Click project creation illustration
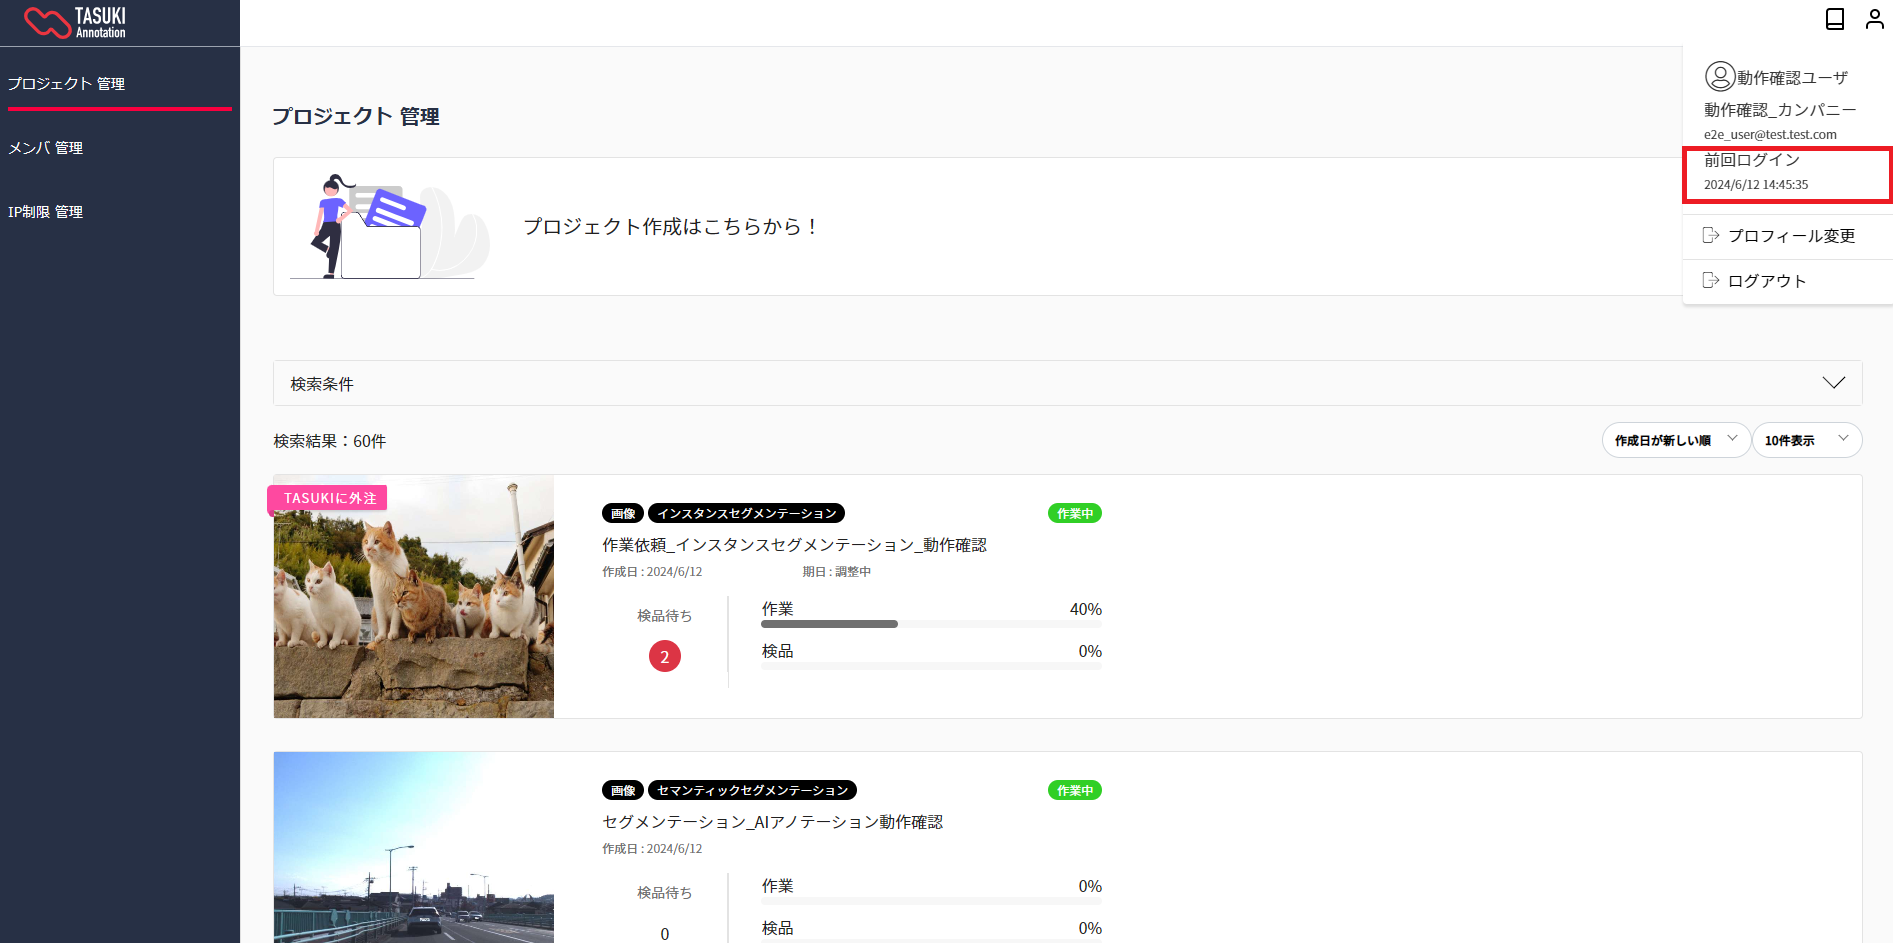Viewport: 1893px width, 943px height. pos(390,227)
